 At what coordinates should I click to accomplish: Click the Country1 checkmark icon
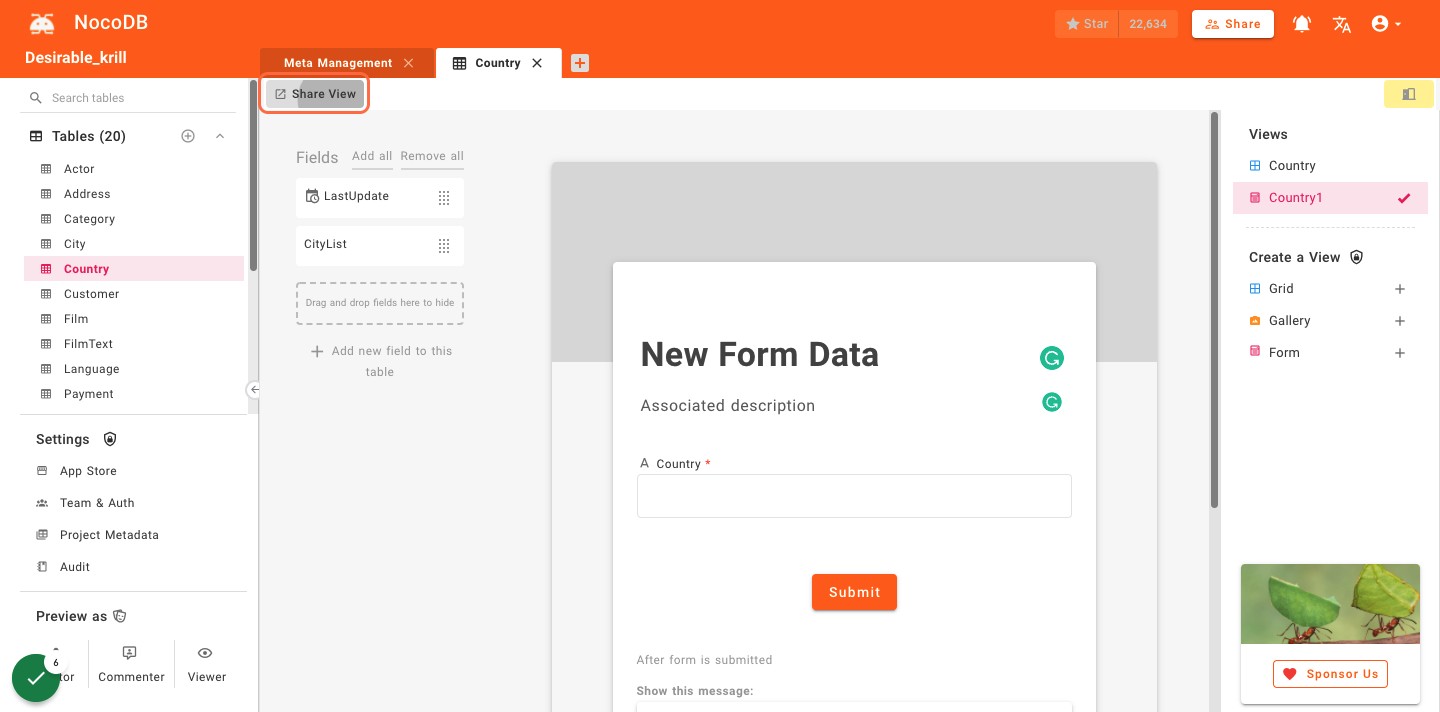[x=1404, y=198]
